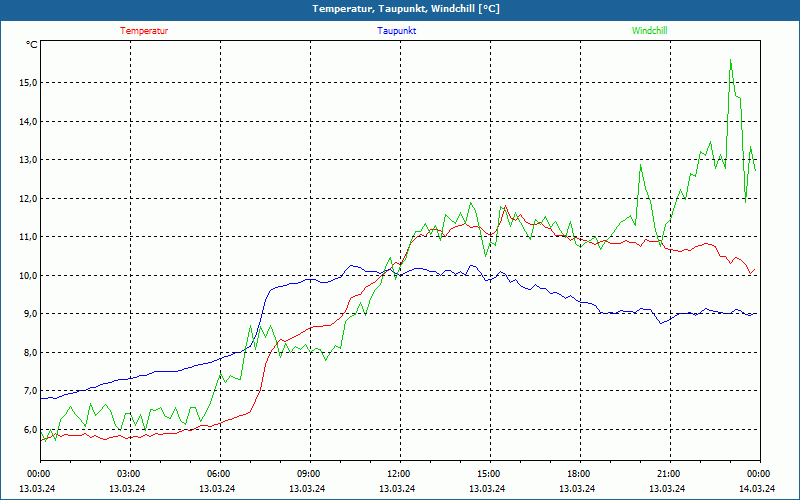Click the 21:00 time axis label

(x=670, y=474)
